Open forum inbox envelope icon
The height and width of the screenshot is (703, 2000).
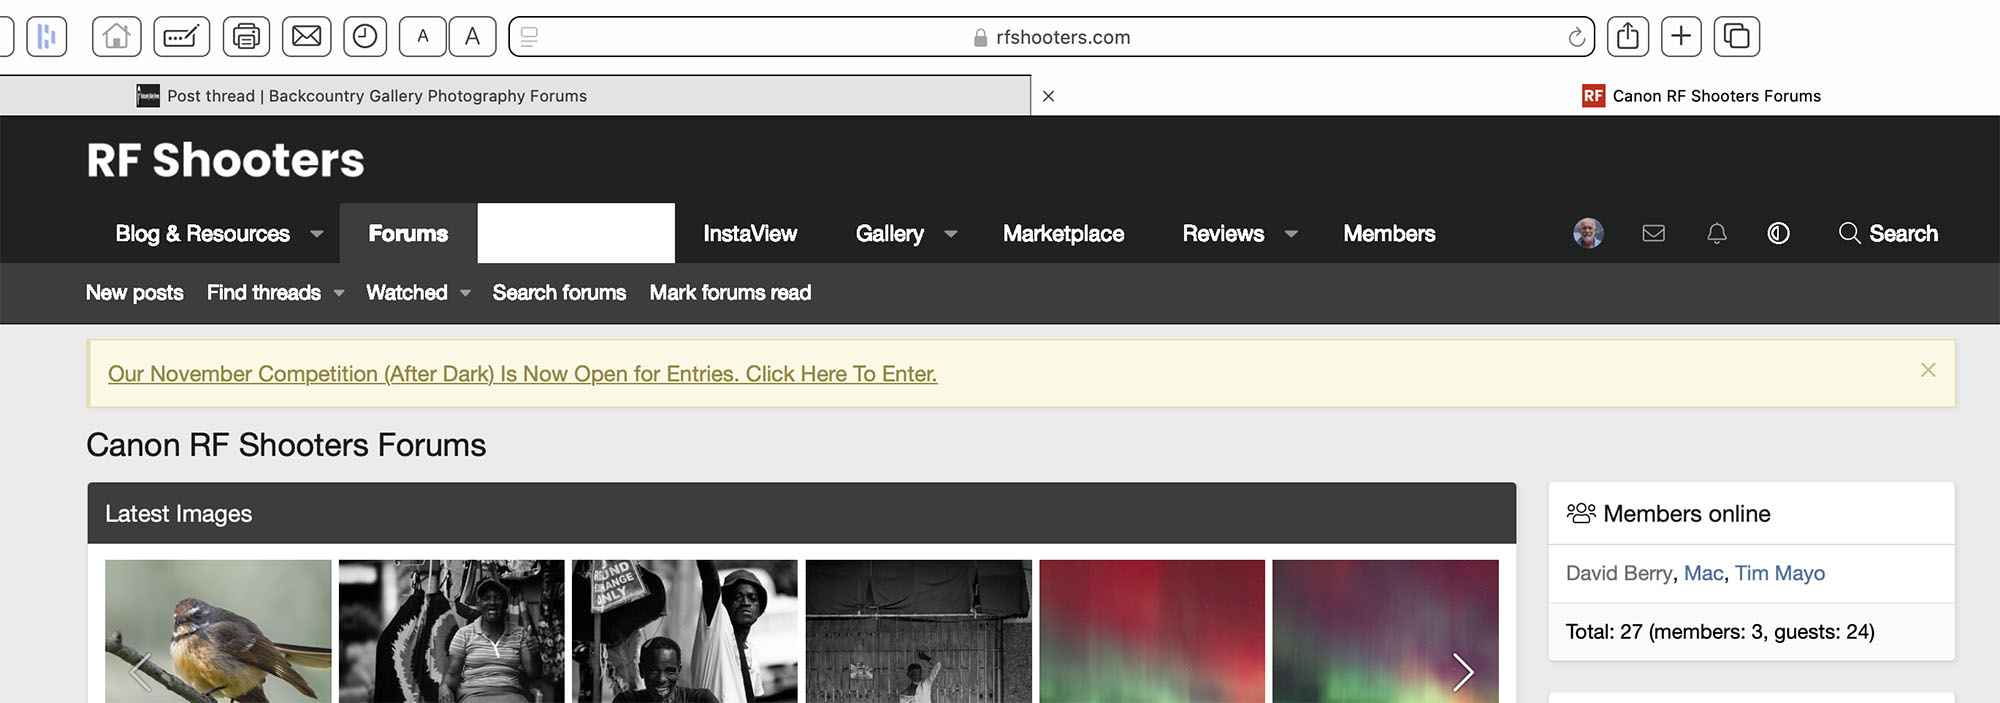[x=1653, y=234]
